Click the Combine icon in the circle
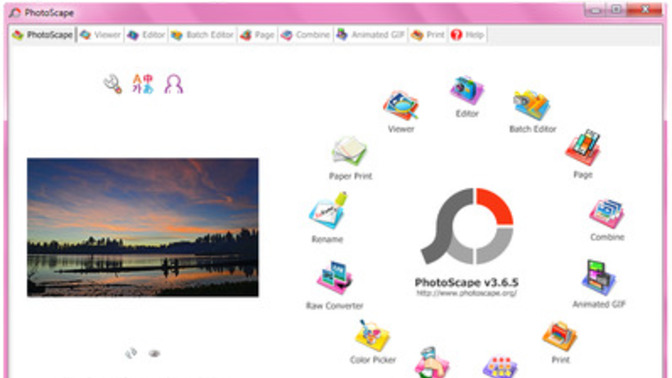 [606, 213]
